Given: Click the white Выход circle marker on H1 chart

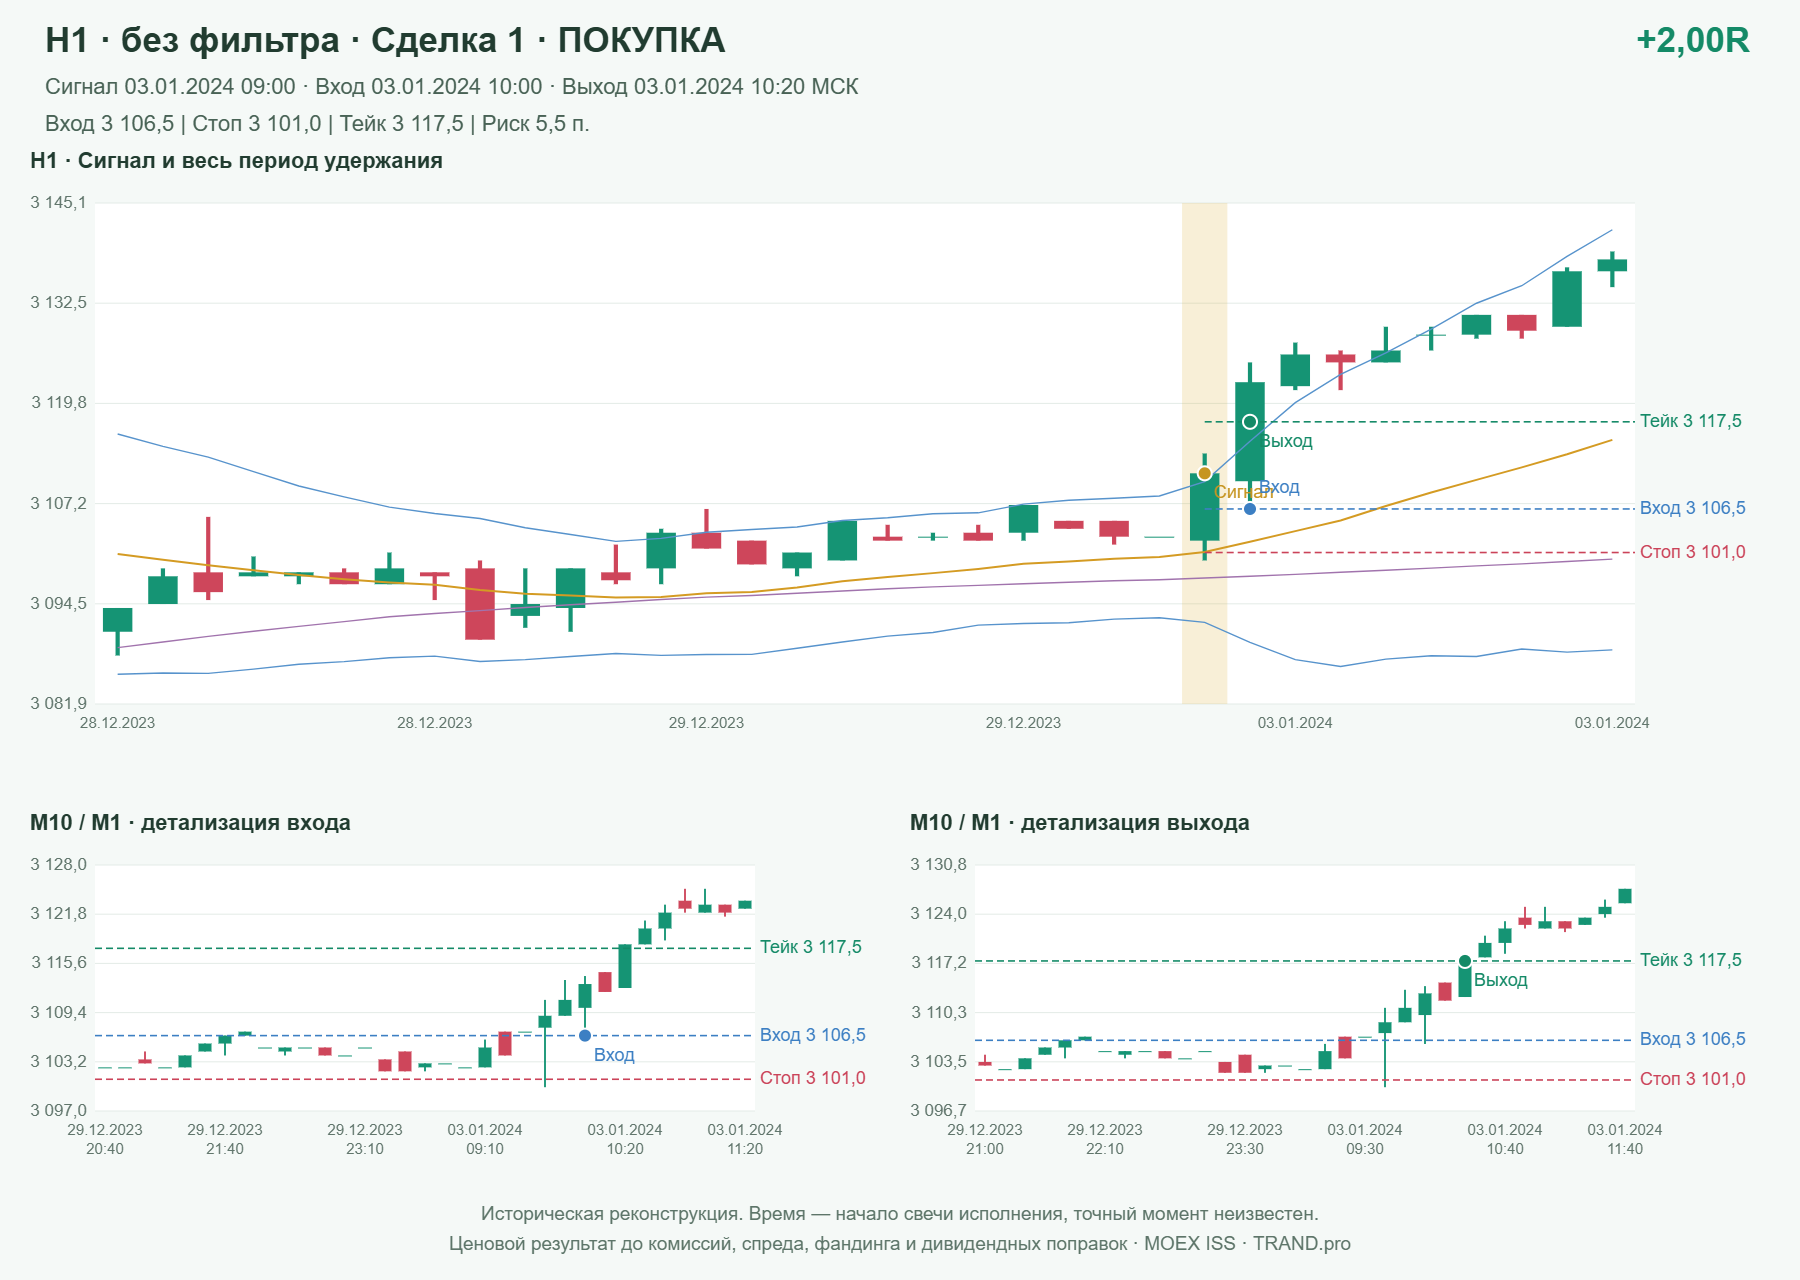Looking at the screenshot, I should click(1250, 422).
